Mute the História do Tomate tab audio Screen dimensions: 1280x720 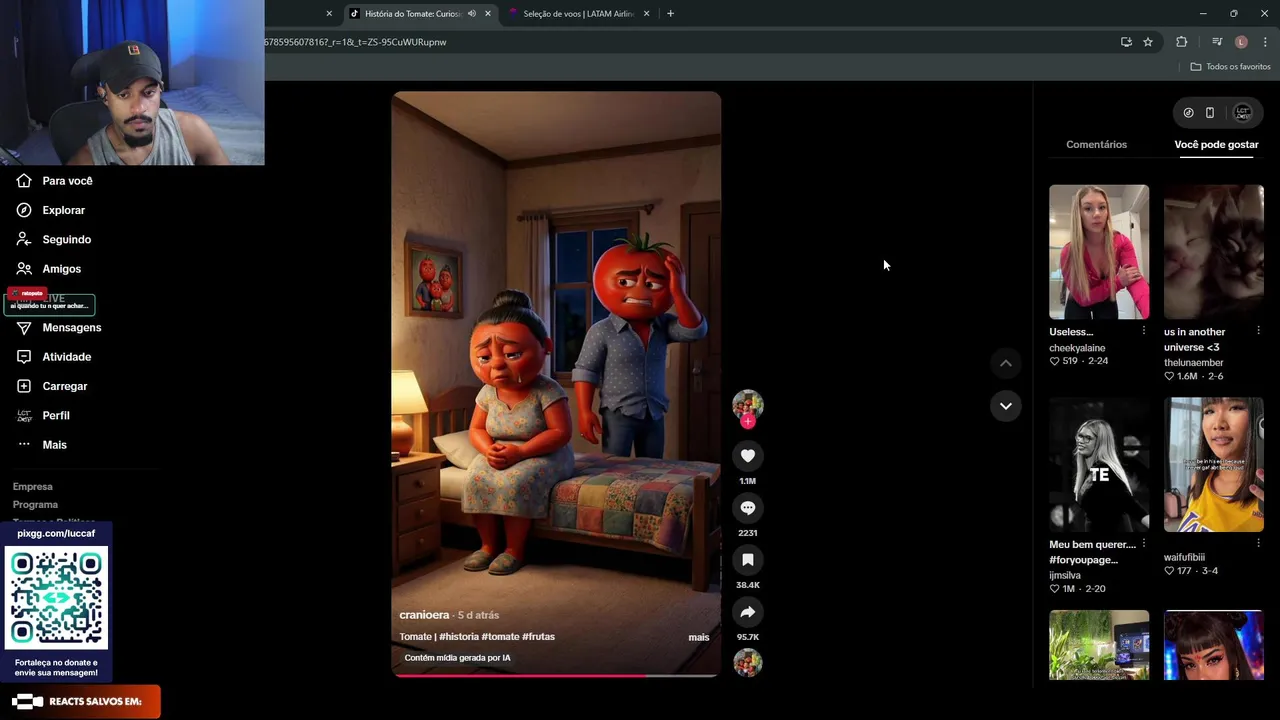[472, 14]
